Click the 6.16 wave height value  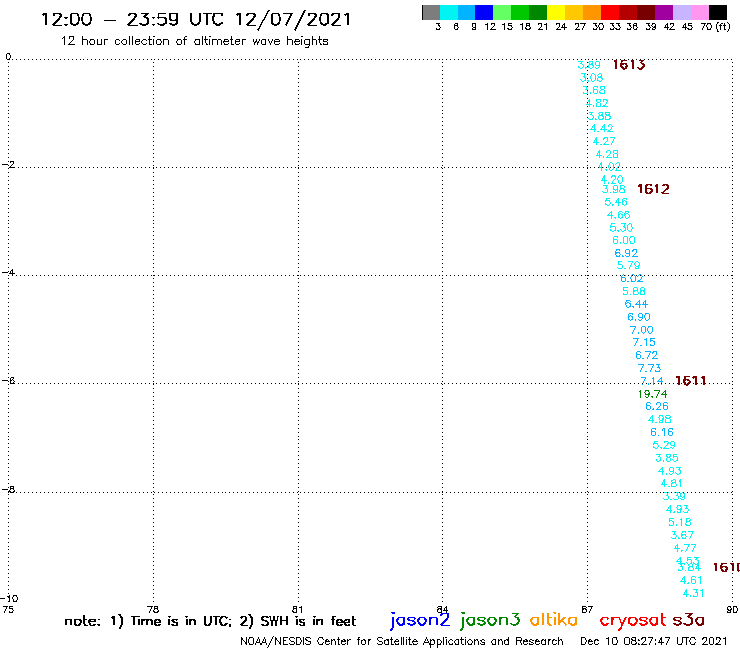(662, 432)
